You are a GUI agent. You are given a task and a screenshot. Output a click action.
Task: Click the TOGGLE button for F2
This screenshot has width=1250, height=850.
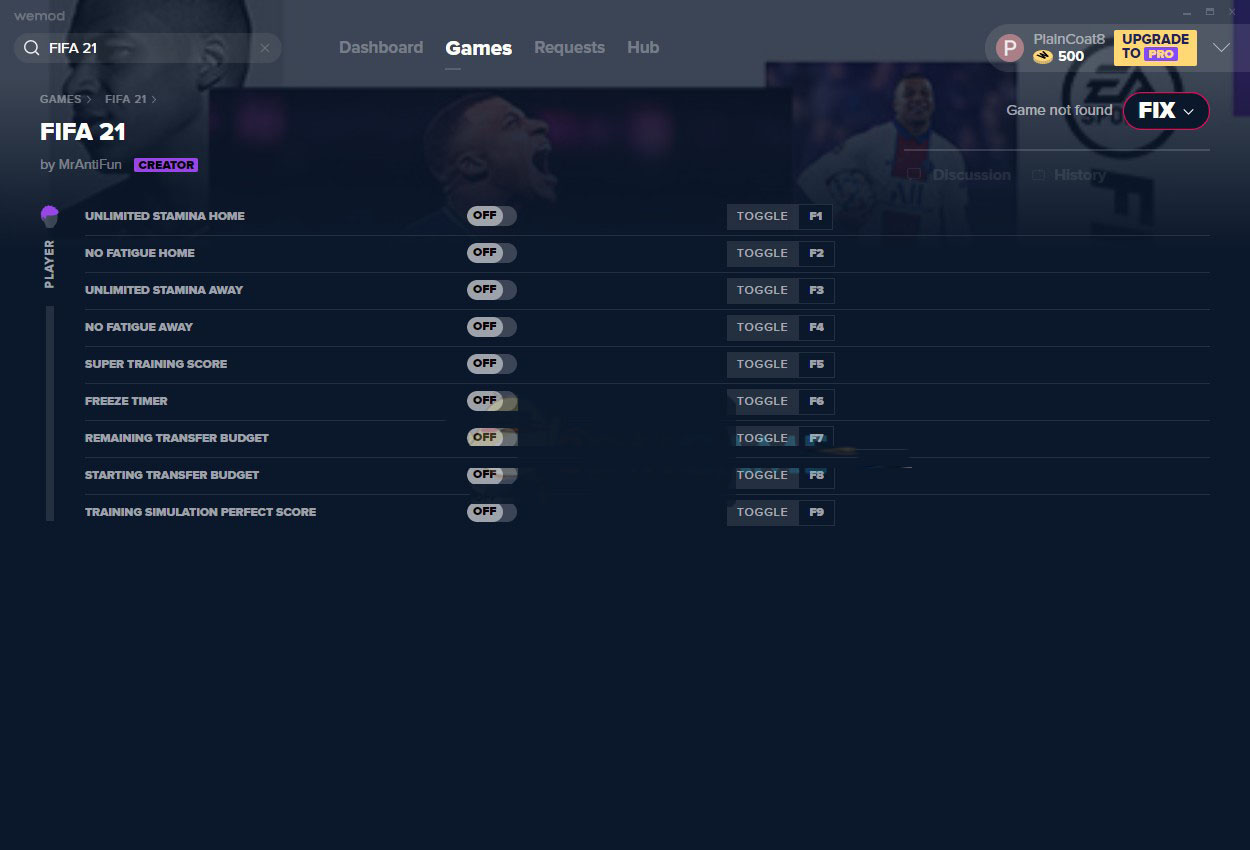[762, 253]
